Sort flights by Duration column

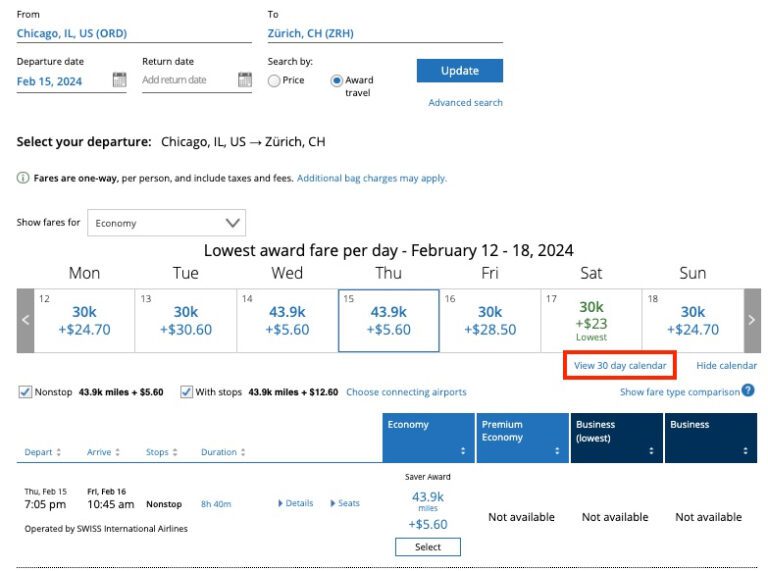click(222, 452)
